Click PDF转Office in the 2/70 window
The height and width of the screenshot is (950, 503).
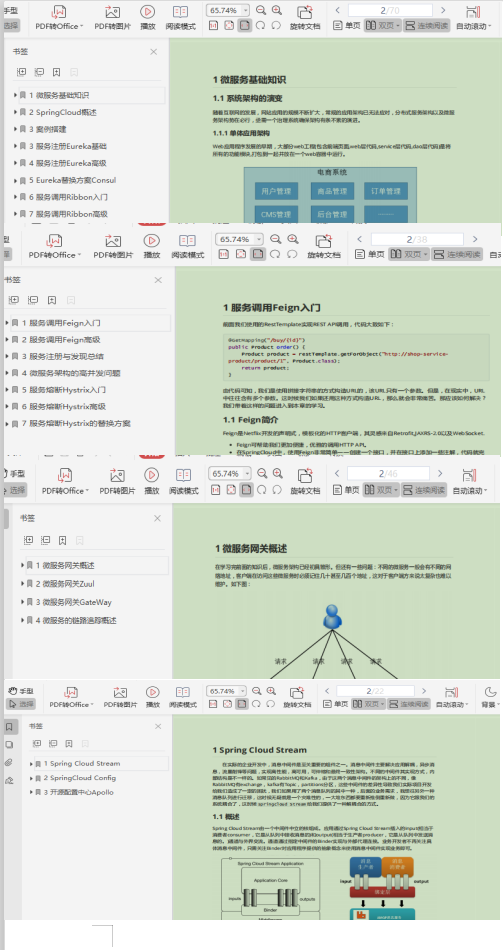click(59, 18)
